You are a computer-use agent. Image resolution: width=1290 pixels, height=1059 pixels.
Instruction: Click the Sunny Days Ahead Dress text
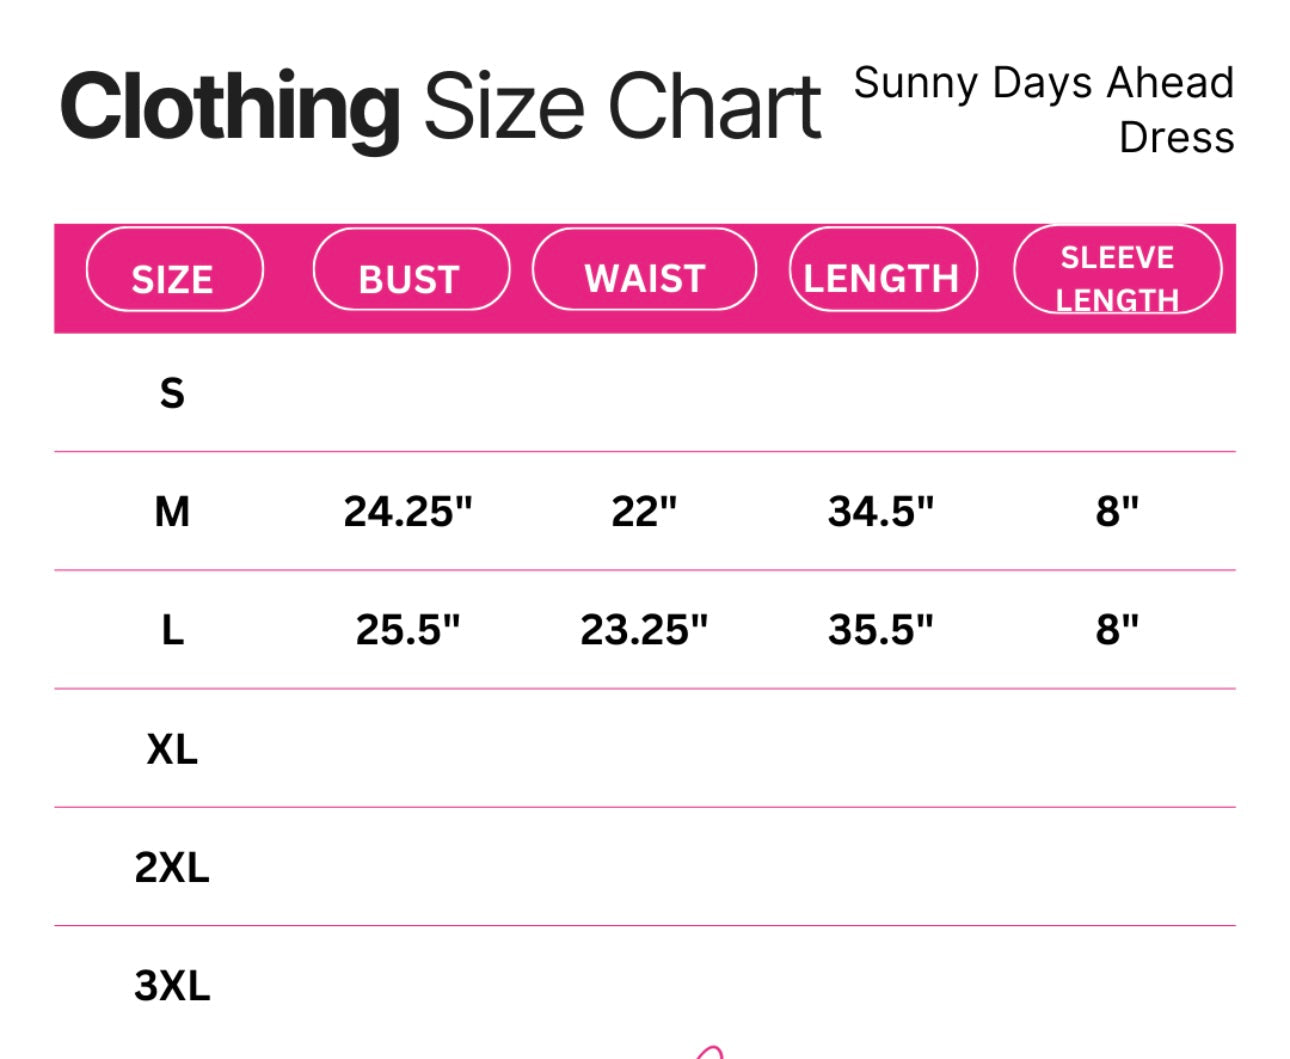click(x=1045, y=110)
